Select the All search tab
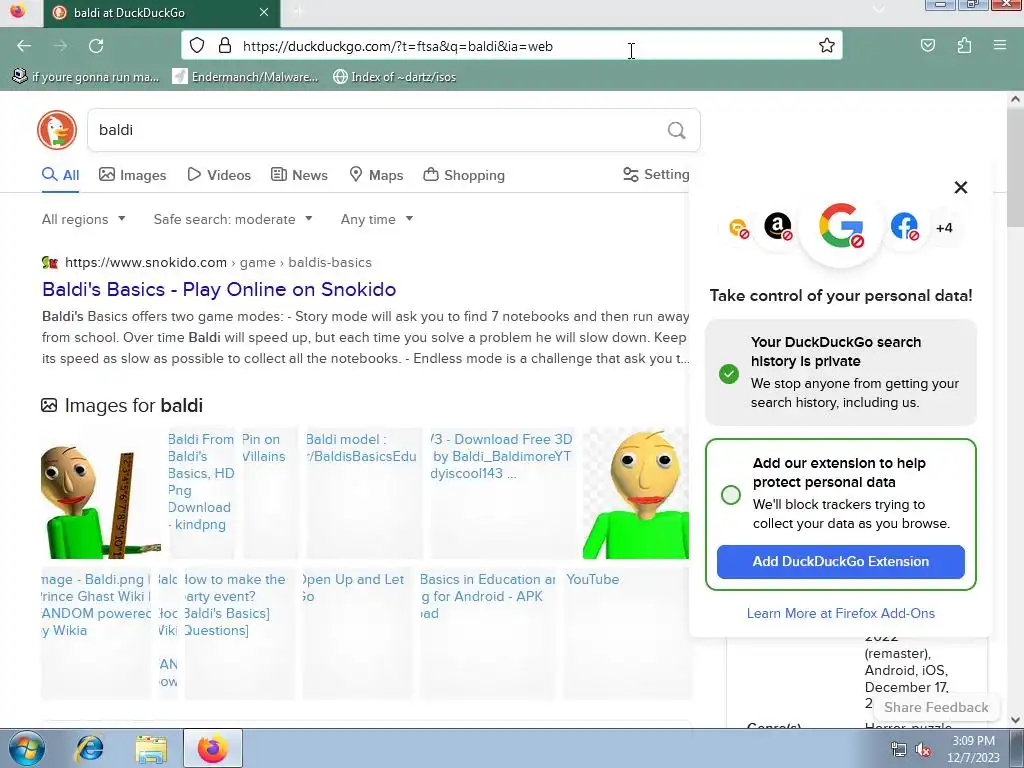This screenshot has width=1024, height=768. point(61,175)
